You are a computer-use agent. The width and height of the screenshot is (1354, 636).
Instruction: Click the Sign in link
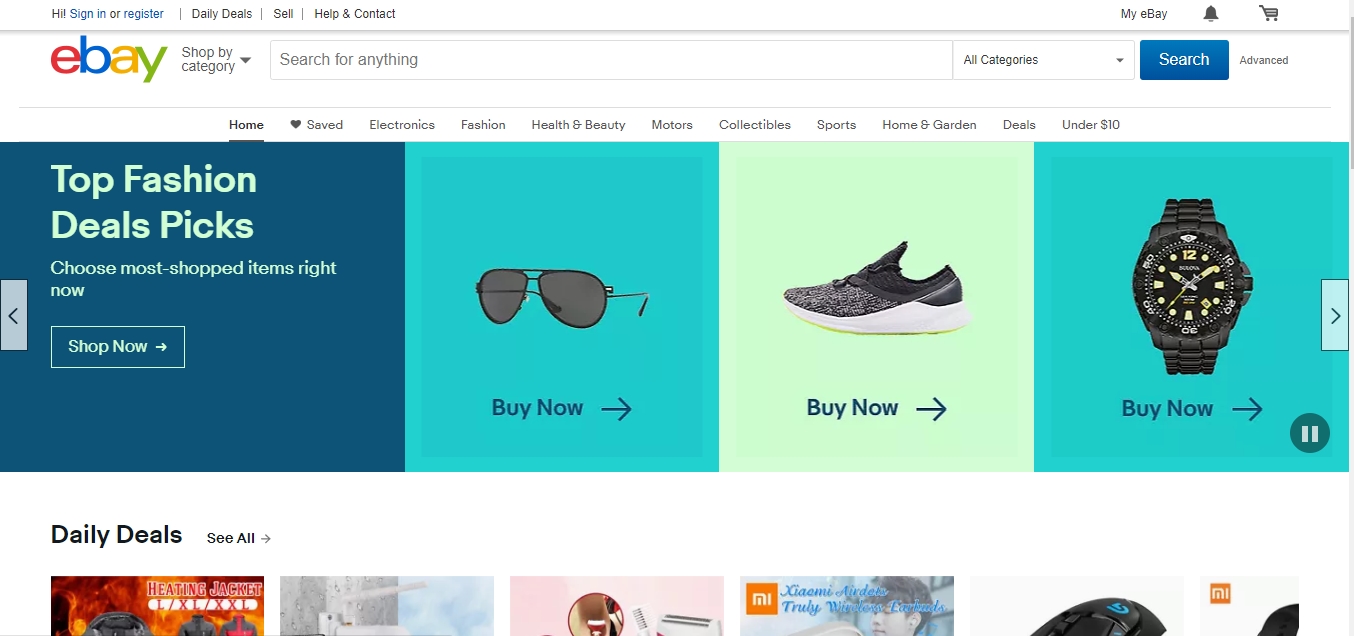pos(88,14)
